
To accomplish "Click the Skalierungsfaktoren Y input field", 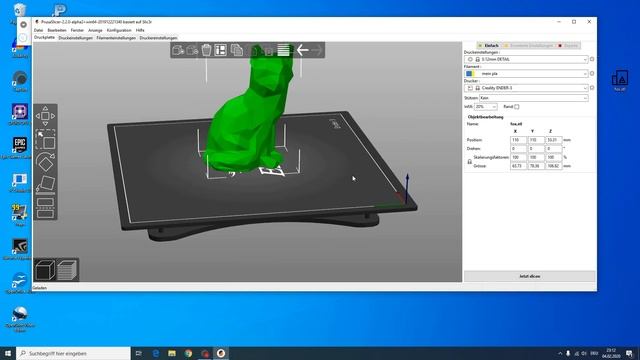I will [x=536, y=157].
